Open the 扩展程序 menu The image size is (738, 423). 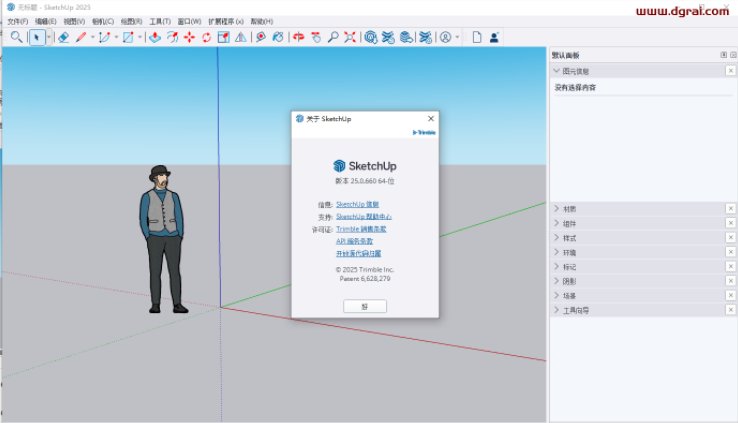tap(226, 22)
